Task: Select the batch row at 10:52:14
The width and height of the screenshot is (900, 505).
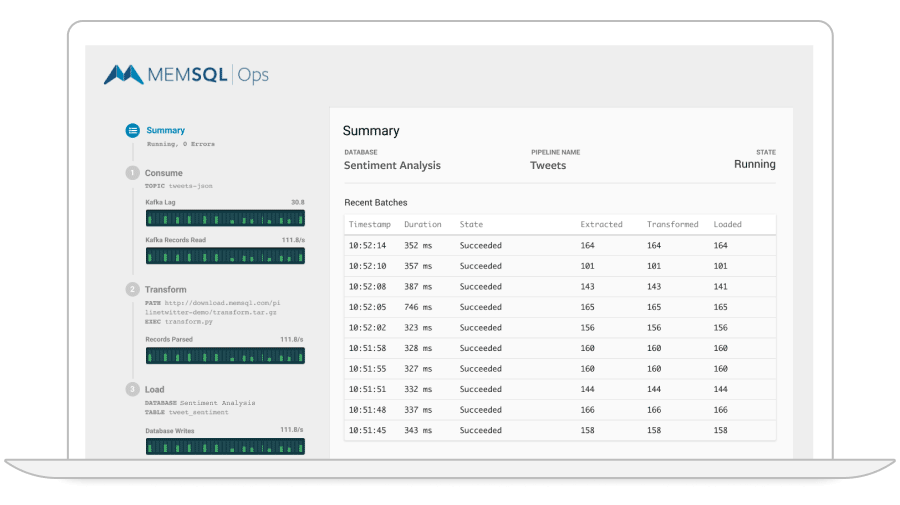Action: tap(560, 245)
